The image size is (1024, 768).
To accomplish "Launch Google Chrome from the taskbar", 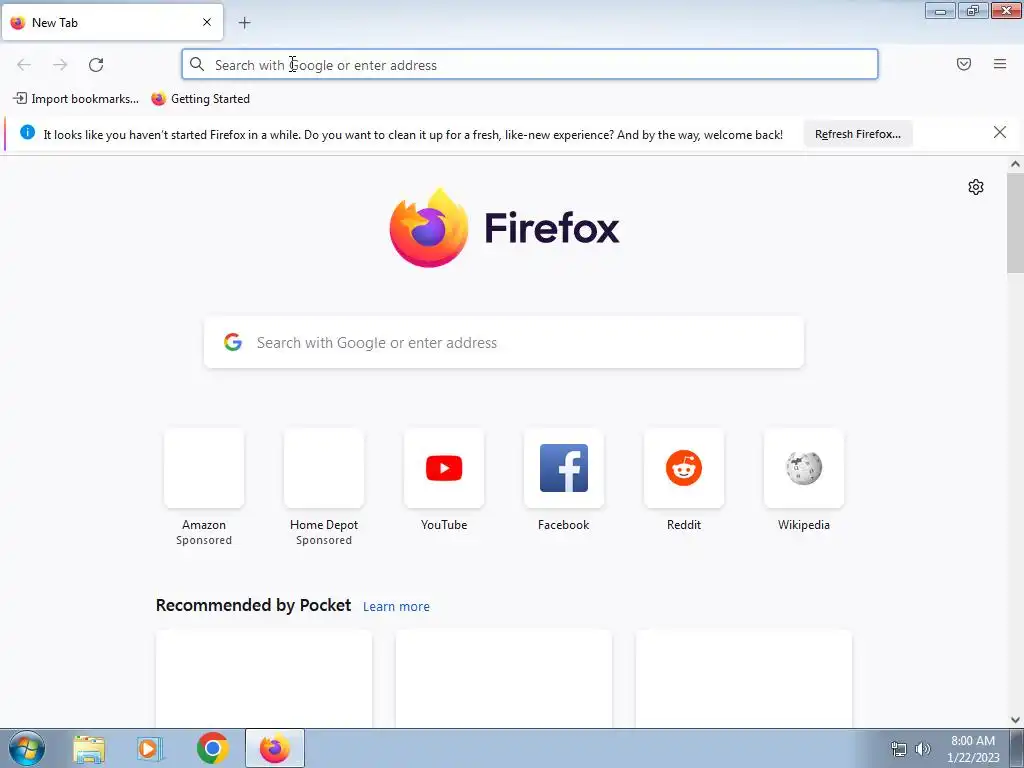I will pos(212,748).
